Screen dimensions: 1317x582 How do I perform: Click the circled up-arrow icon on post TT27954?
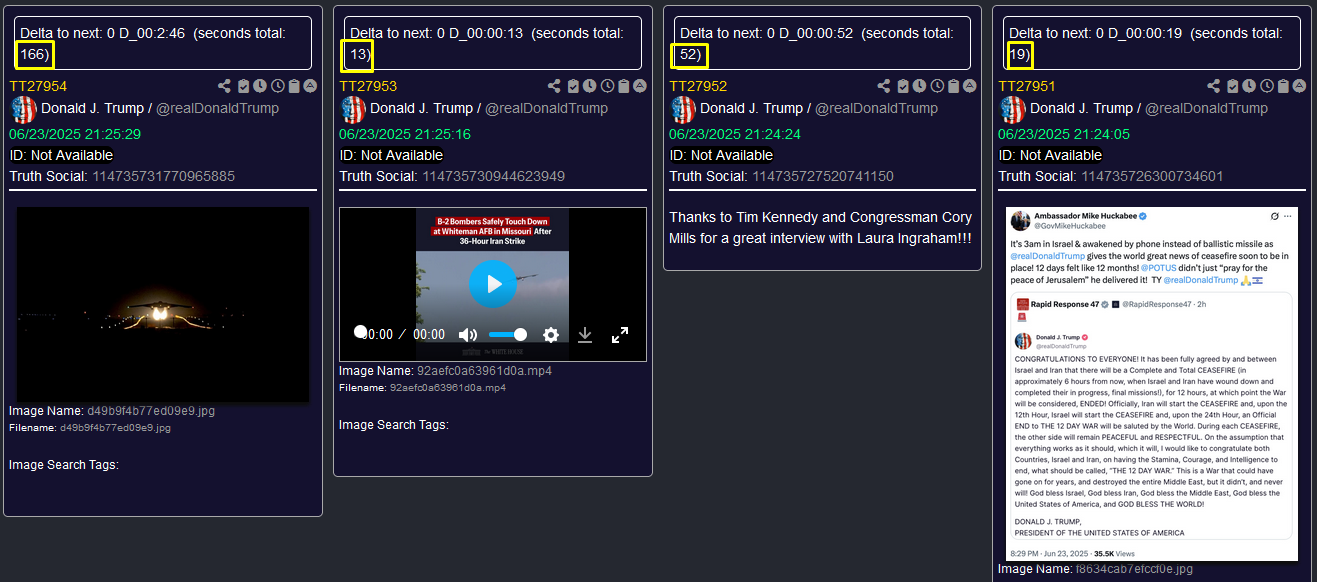310,86
